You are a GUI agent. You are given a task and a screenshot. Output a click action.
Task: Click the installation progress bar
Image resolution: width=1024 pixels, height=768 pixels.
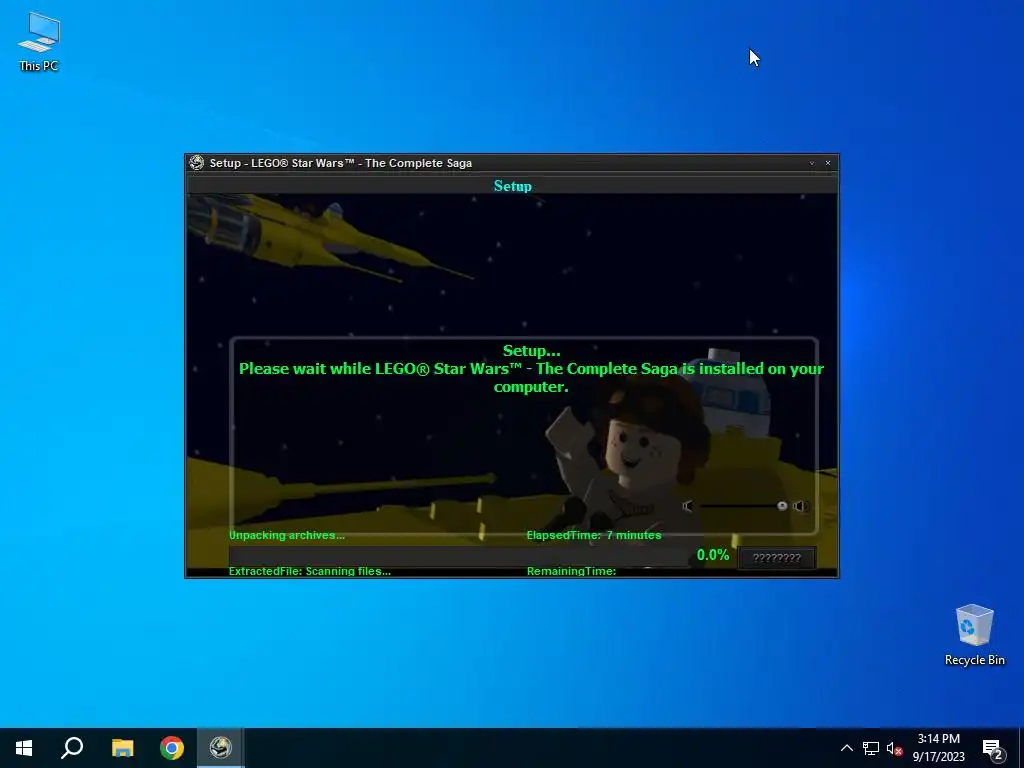[460, 555]
